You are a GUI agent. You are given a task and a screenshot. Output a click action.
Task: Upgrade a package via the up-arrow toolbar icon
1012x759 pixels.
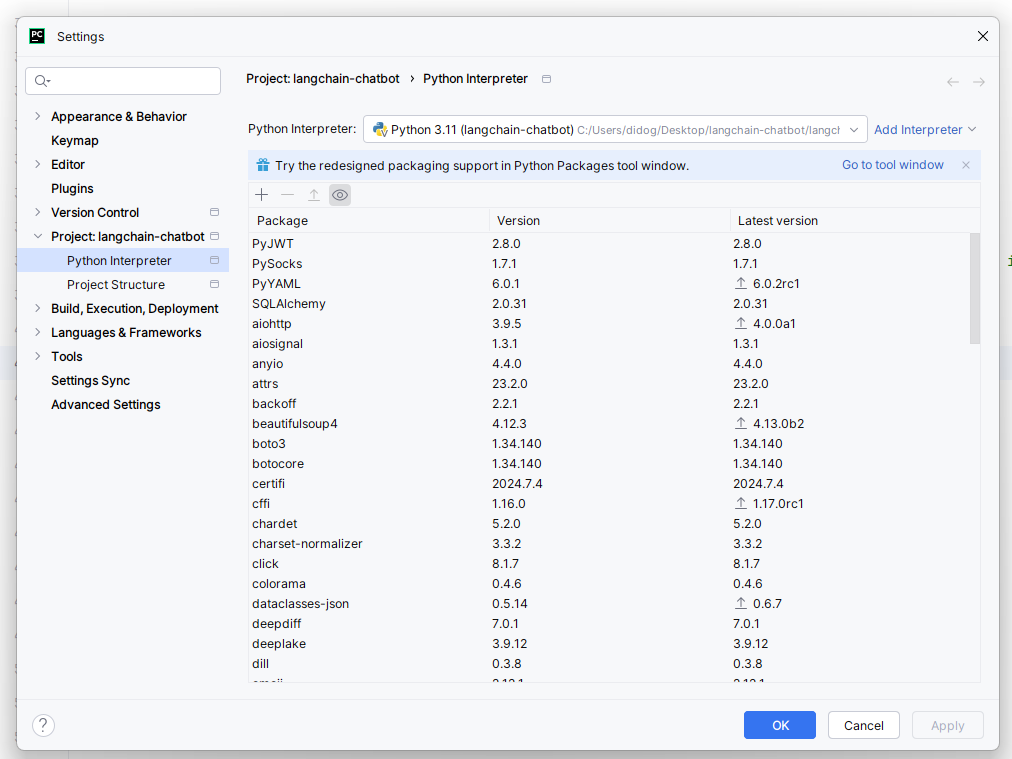coord(313,194)
